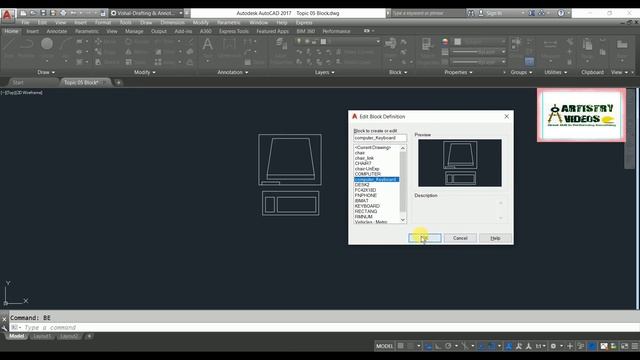Click the block Preview thumbnail in dialog
The height and width of the screenshot is (360, 640).
click(x=460, y=163)
